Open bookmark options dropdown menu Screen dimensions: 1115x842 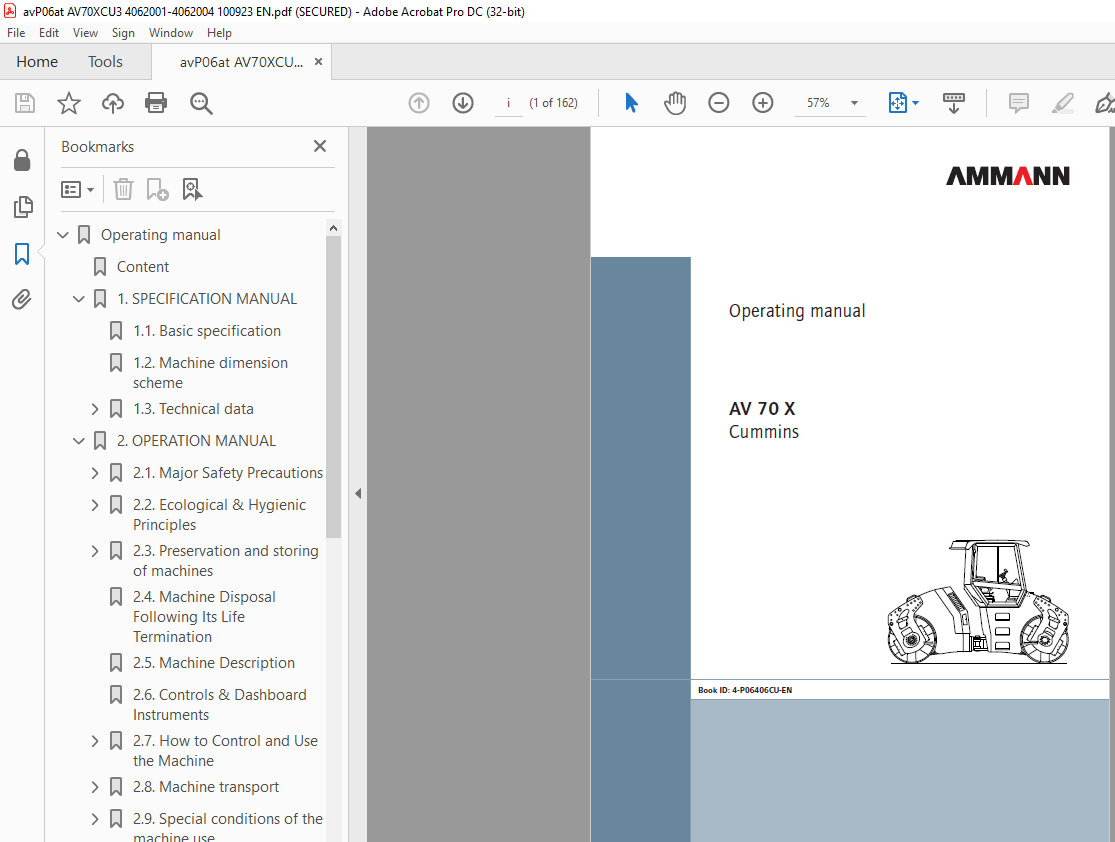pos(78,190)
